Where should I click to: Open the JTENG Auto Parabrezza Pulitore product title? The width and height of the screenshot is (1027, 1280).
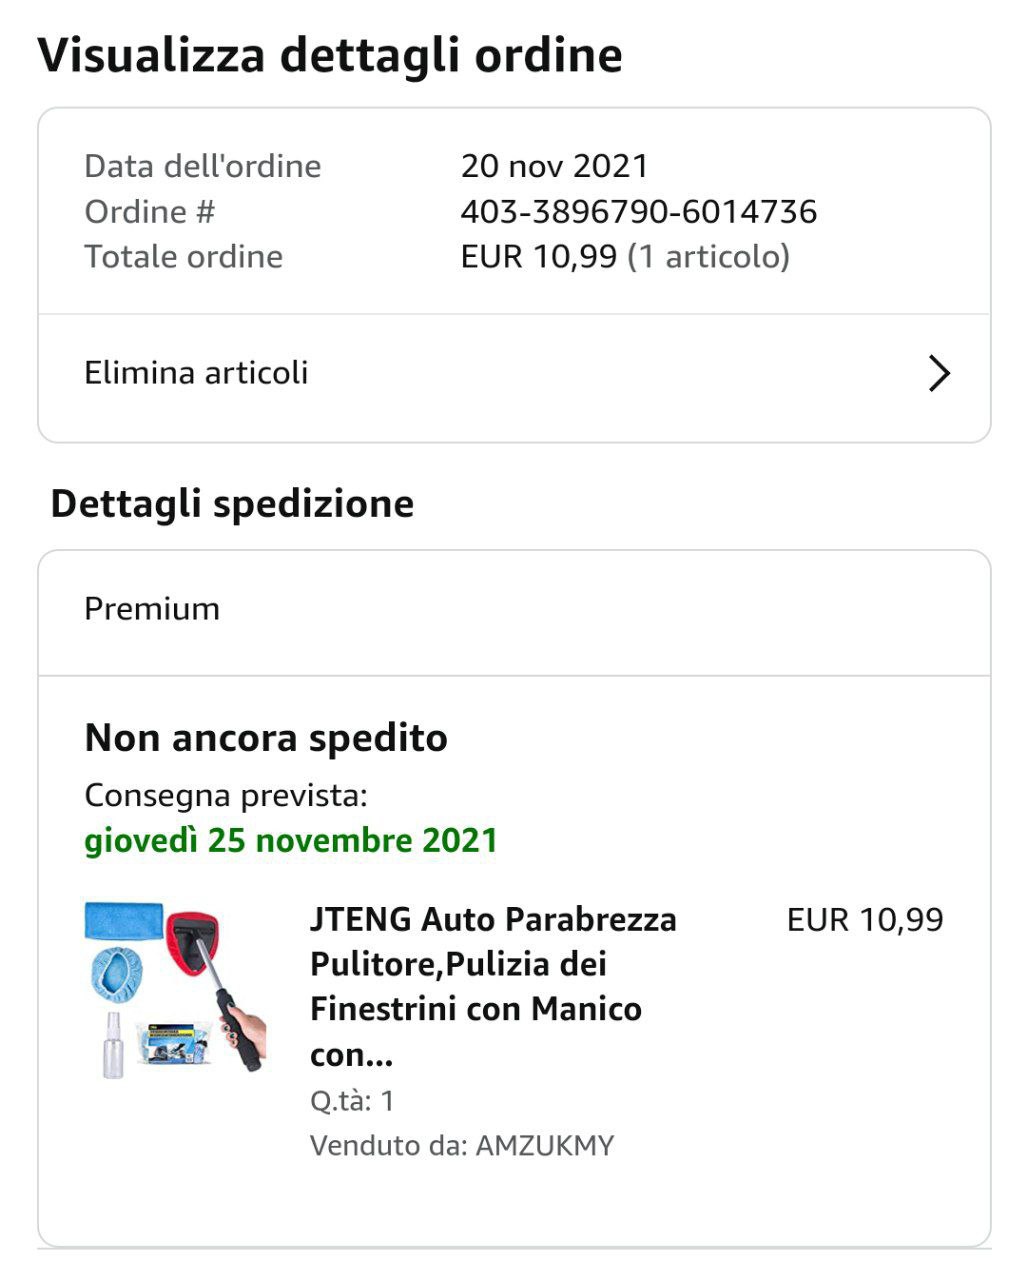point(492,986)
